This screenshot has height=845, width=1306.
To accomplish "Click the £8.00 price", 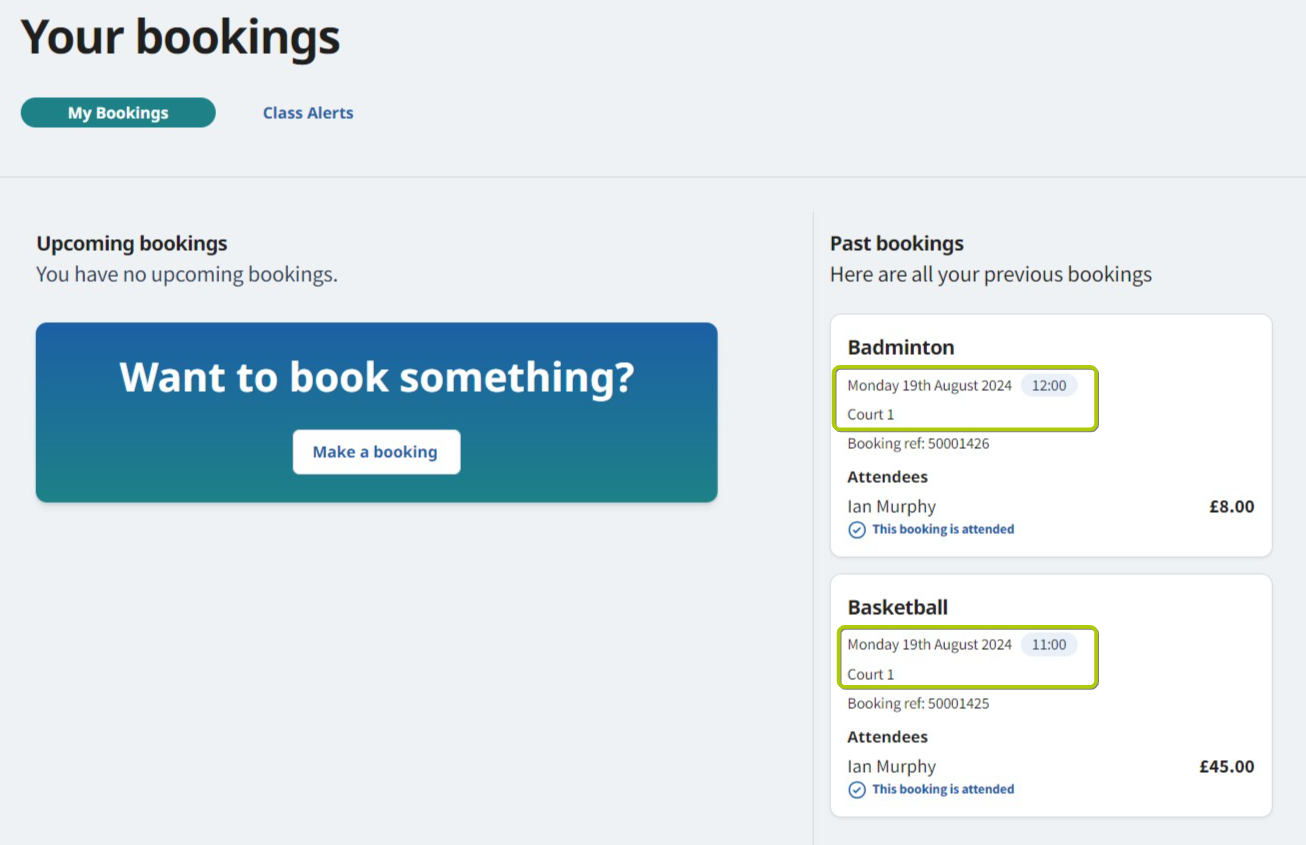I will pos(1232,507).
